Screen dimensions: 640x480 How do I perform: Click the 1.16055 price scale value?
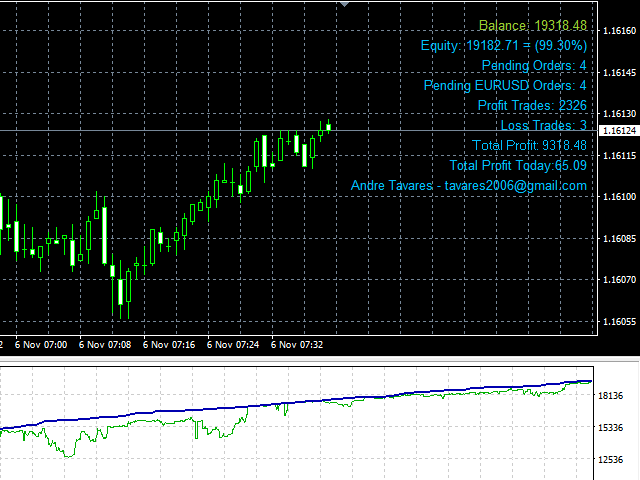tap(619, 322)
